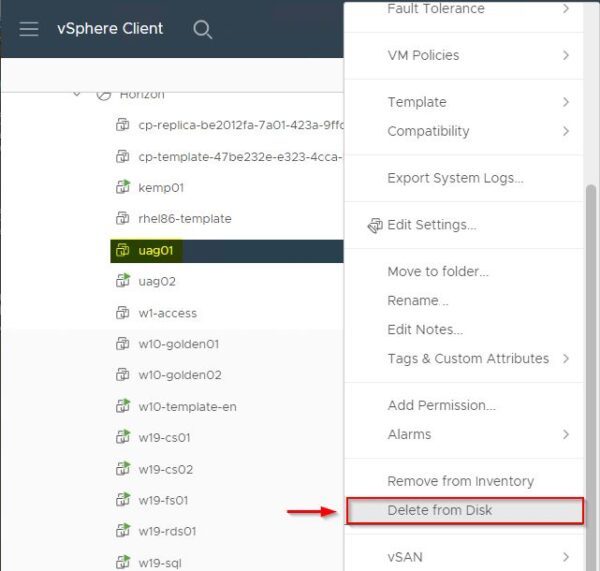The width and height of the screenshot is (600, 571).
Task: Click the w10-template-en VM icon
Action: 123,406
